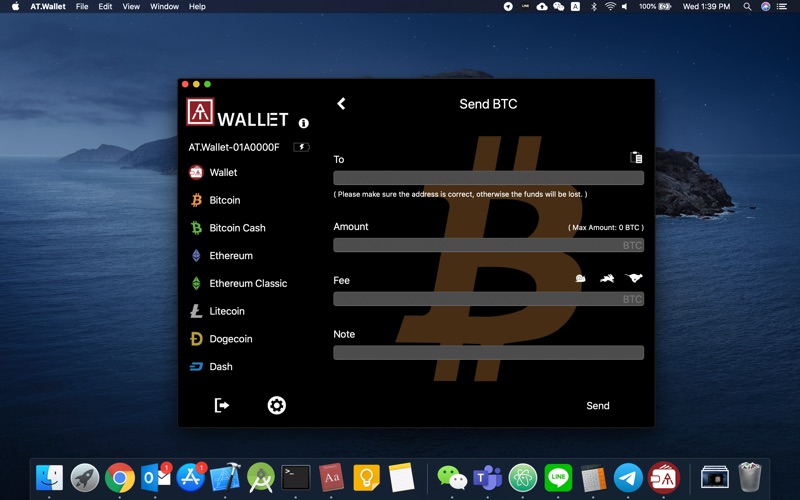The image size is (800, 500).
Task: Click the input source A icon
Action: (575, 7)
